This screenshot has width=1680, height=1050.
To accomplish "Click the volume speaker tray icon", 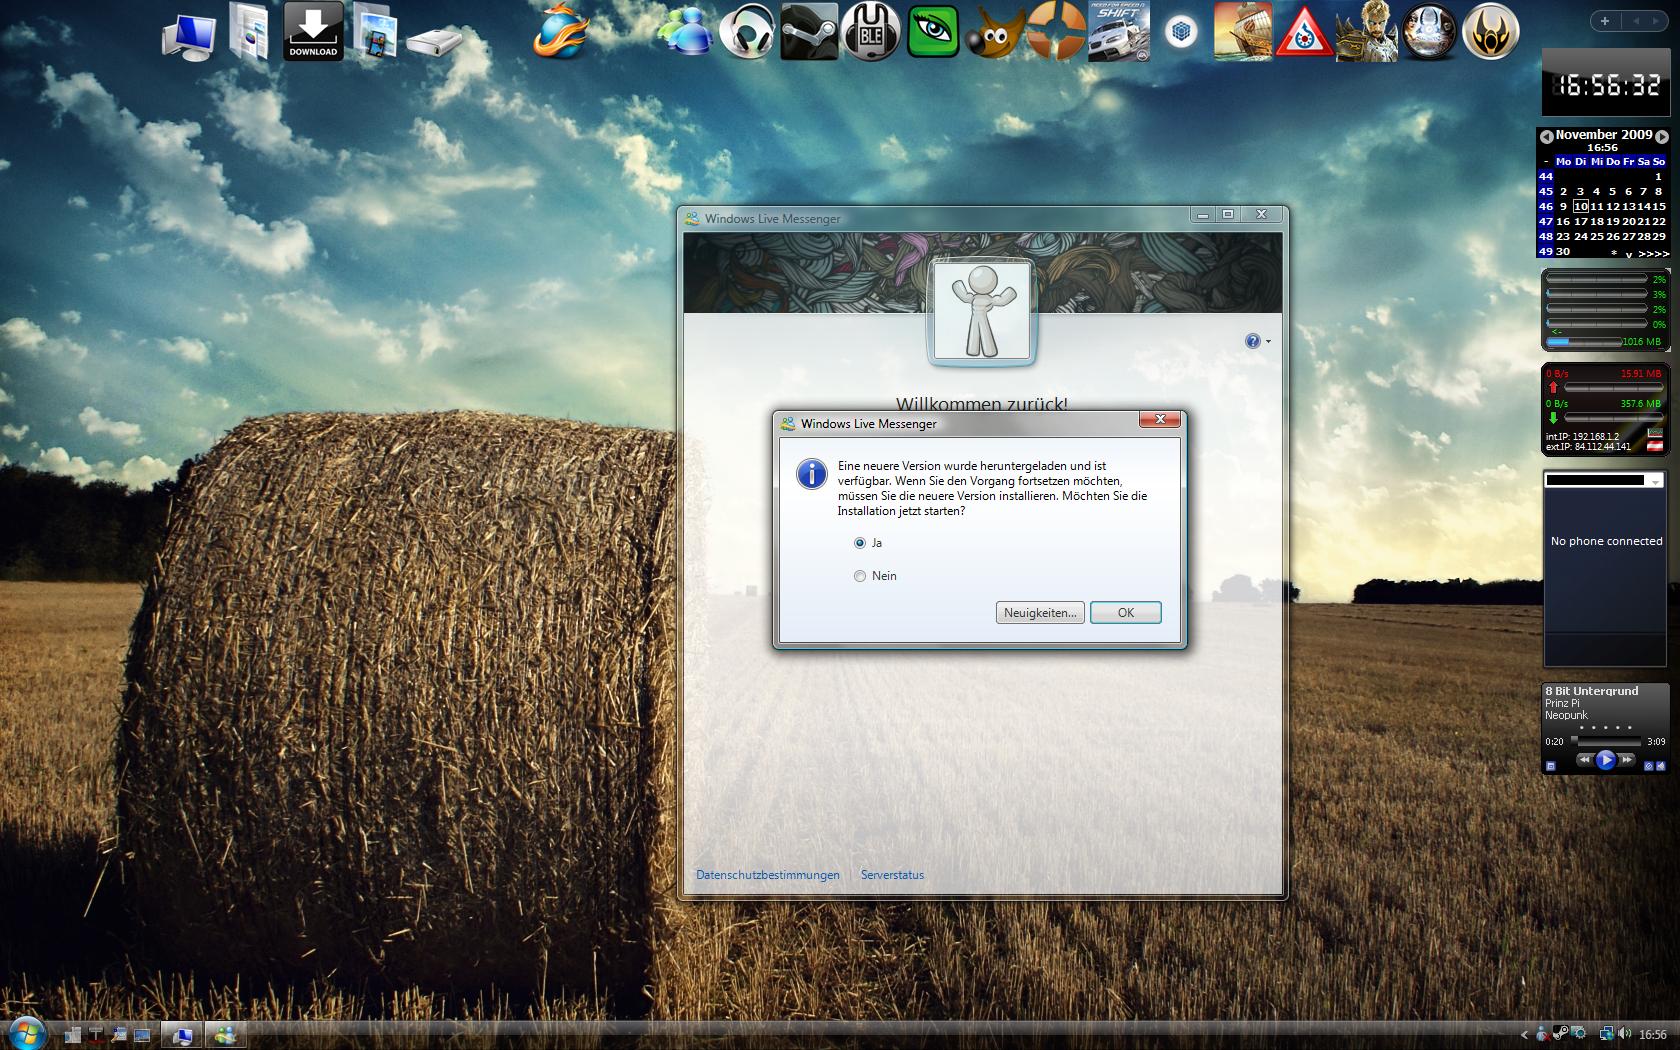I will [x=1624, y=1034].
